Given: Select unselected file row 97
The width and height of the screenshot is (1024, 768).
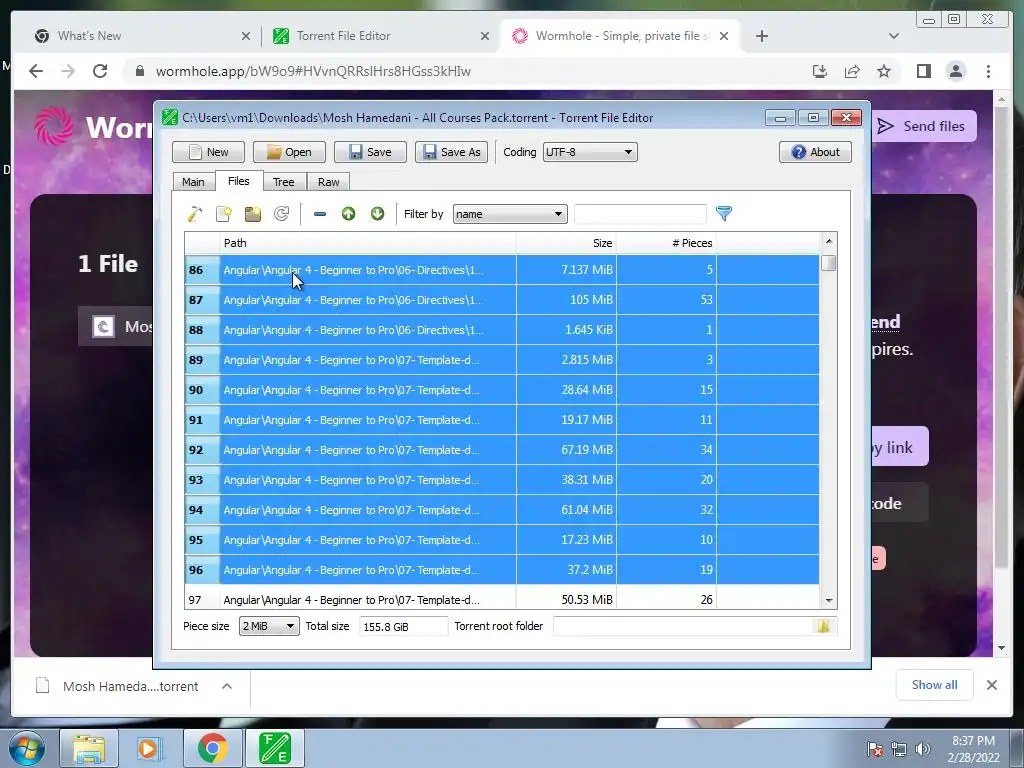Looking at the screenshot, I should point(502,598).
